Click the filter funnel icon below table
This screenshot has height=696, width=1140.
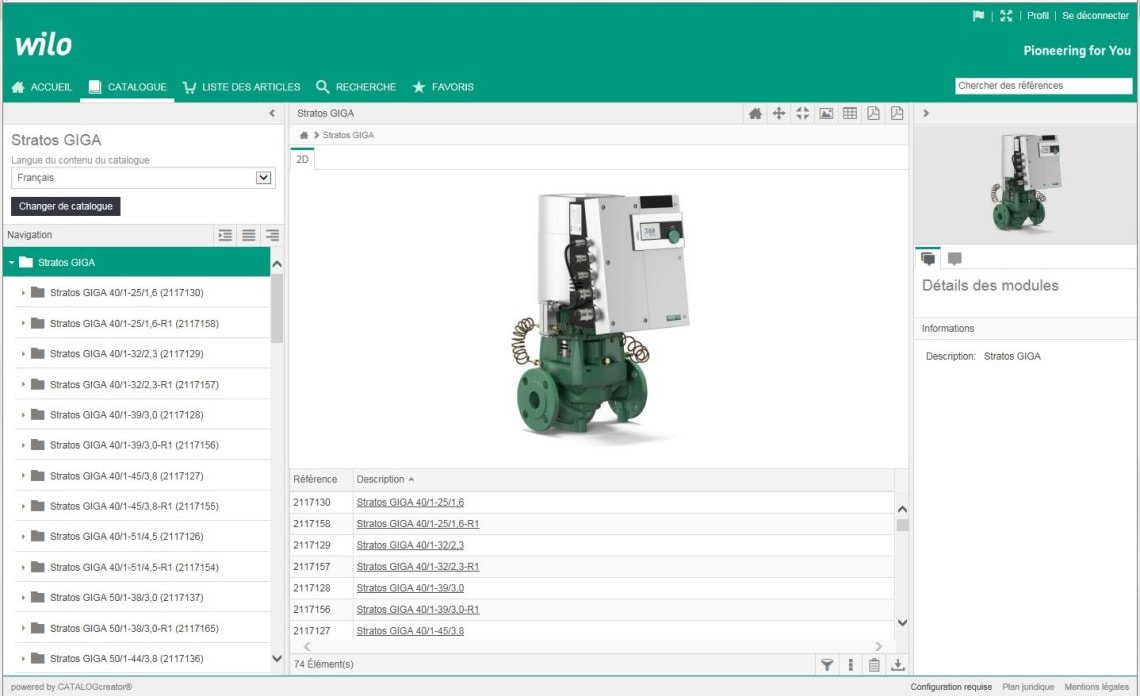[x=827, y=665]
